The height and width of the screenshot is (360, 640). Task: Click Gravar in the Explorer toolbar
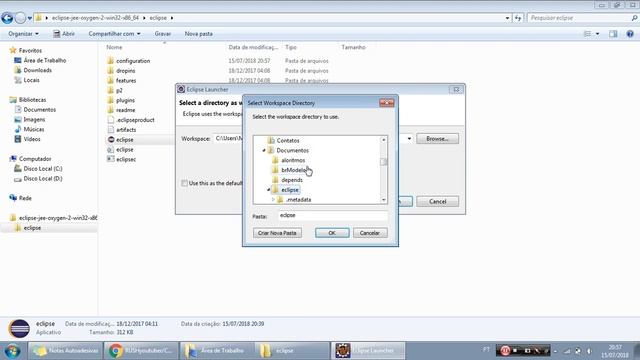tap(162, 34)
